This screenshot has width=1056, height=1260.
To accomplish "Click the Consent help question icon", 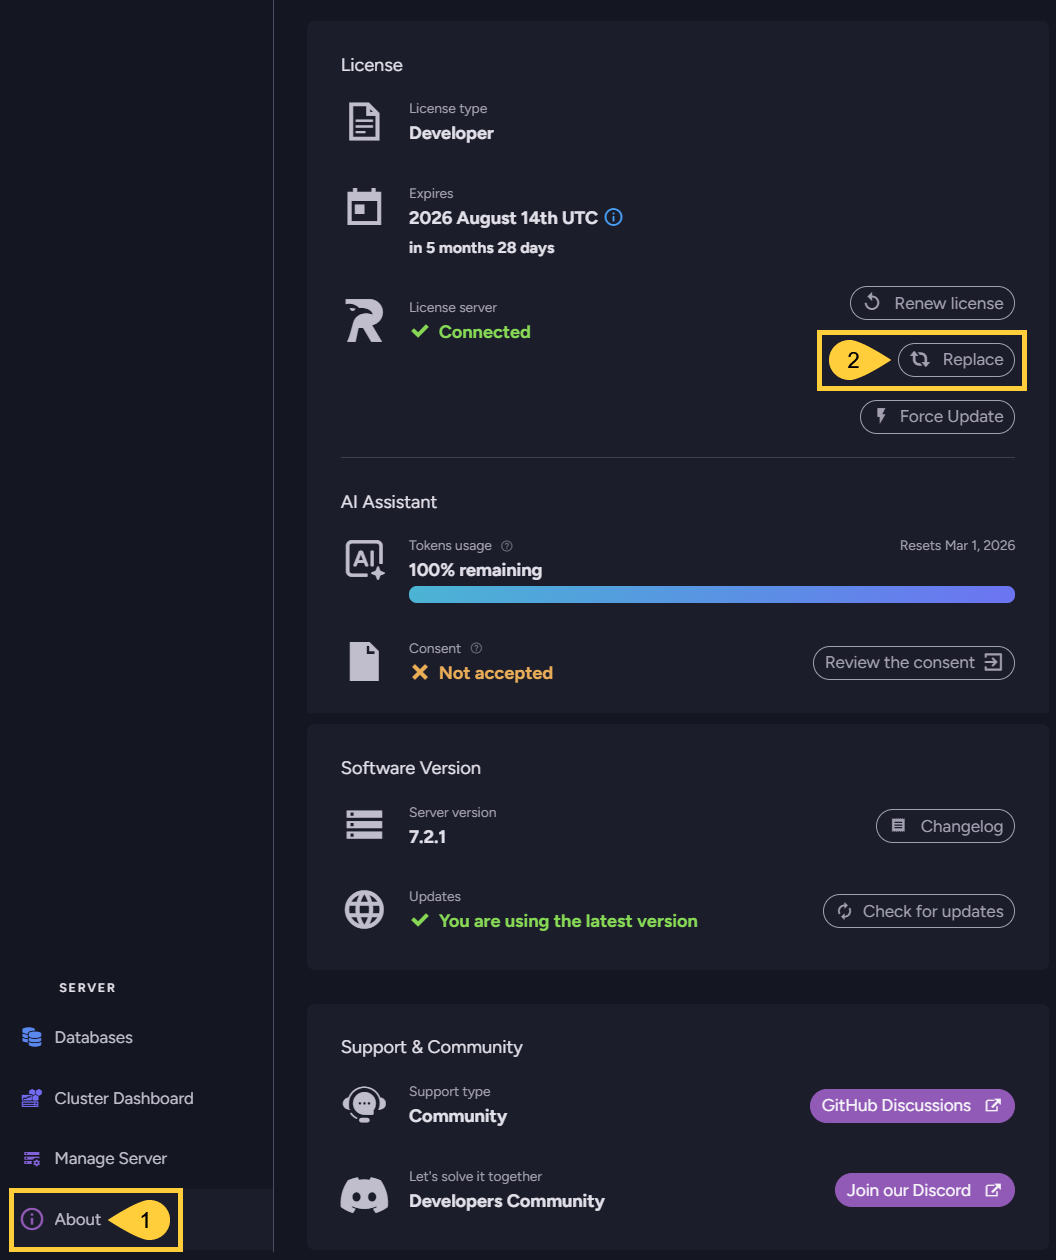I will coord(476,648).
